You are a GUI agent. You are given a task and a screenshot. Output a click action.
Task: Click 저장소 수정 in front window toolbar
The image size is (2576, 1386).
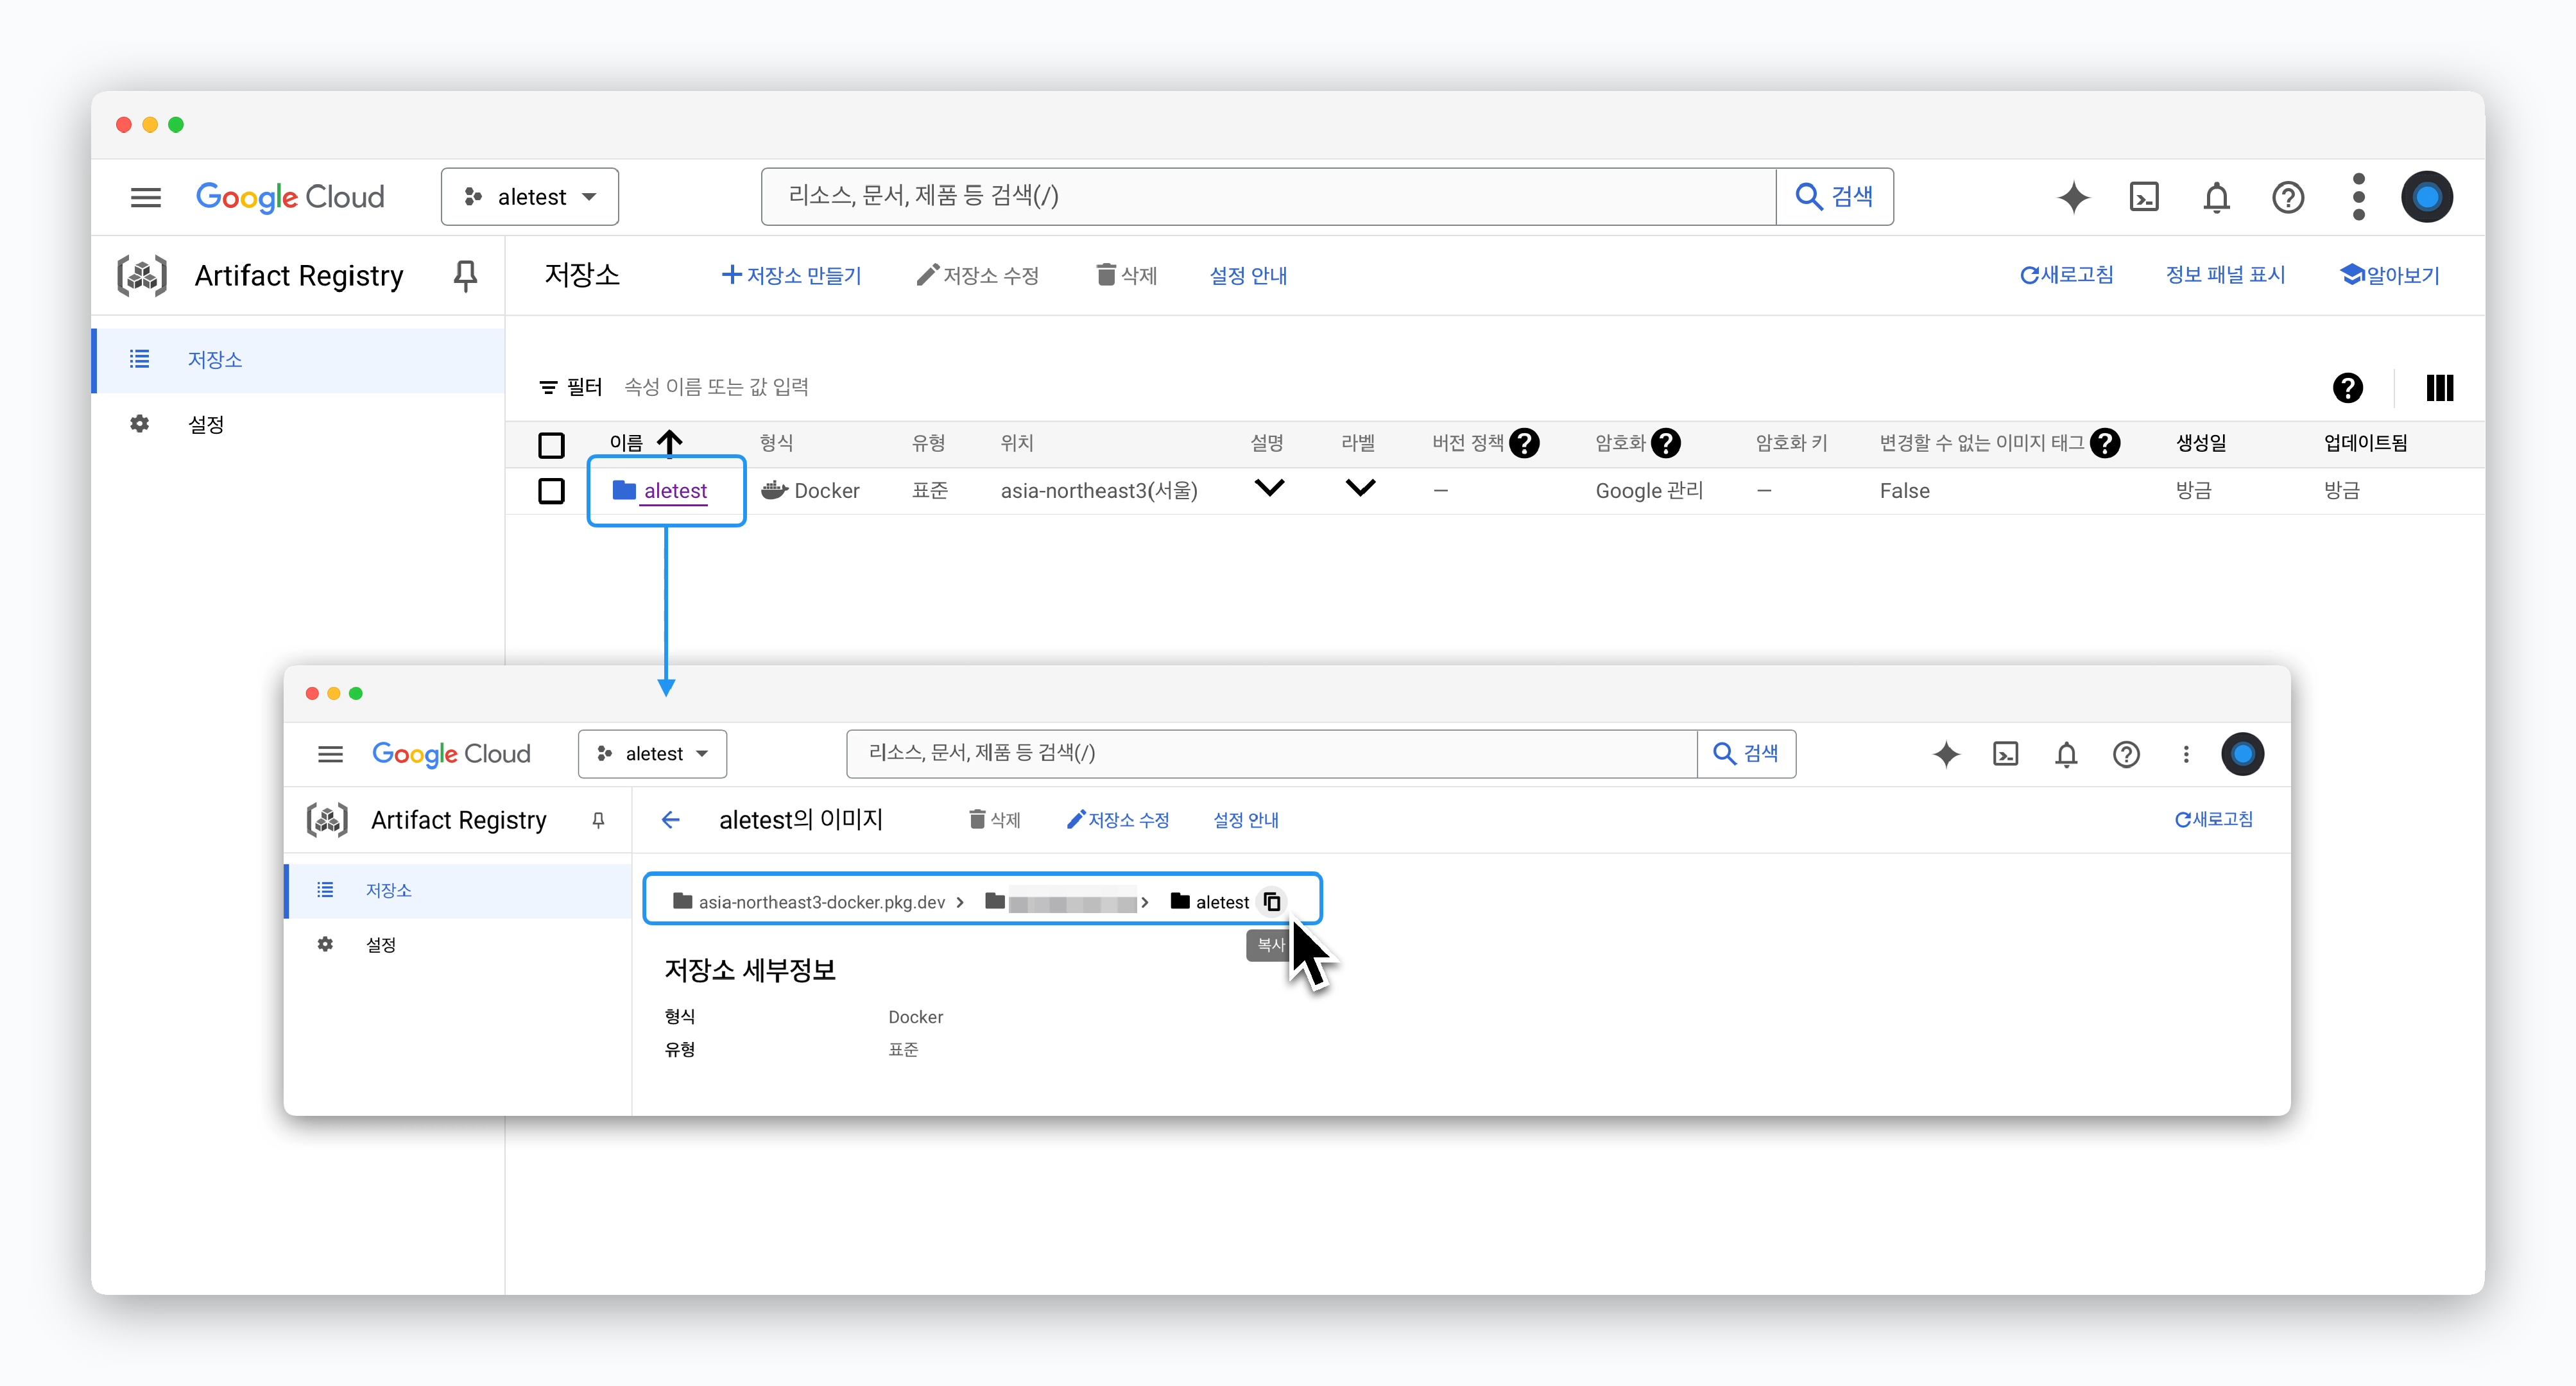pos(1118,820)
